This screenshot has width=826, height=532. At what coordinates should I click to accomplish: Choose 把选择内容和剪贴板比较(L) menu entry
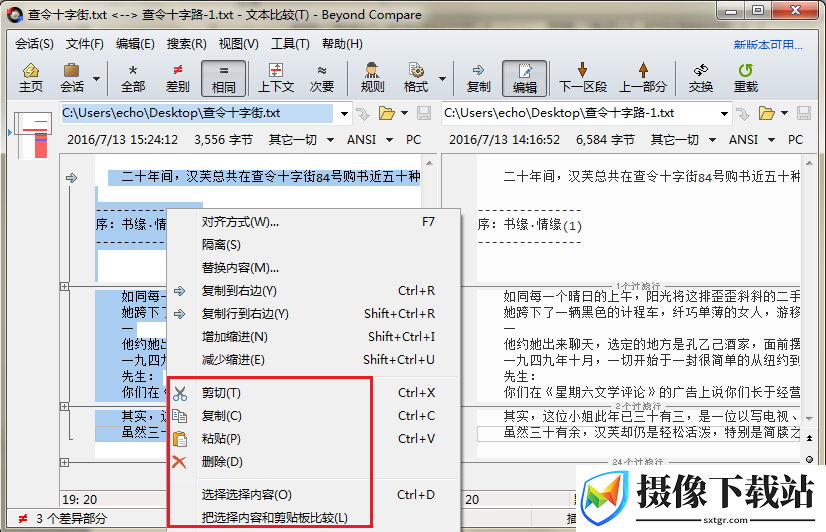pyautogui.click(x=316, y=518)
